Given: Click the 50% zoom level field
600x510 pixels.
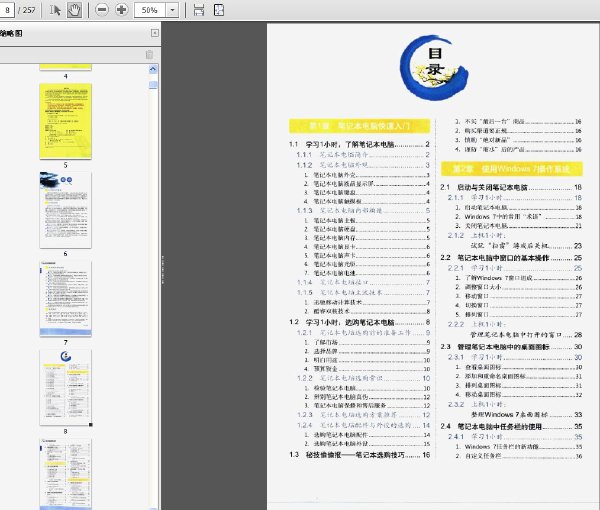Looking at the screenshot, I should tap(150, 10).
